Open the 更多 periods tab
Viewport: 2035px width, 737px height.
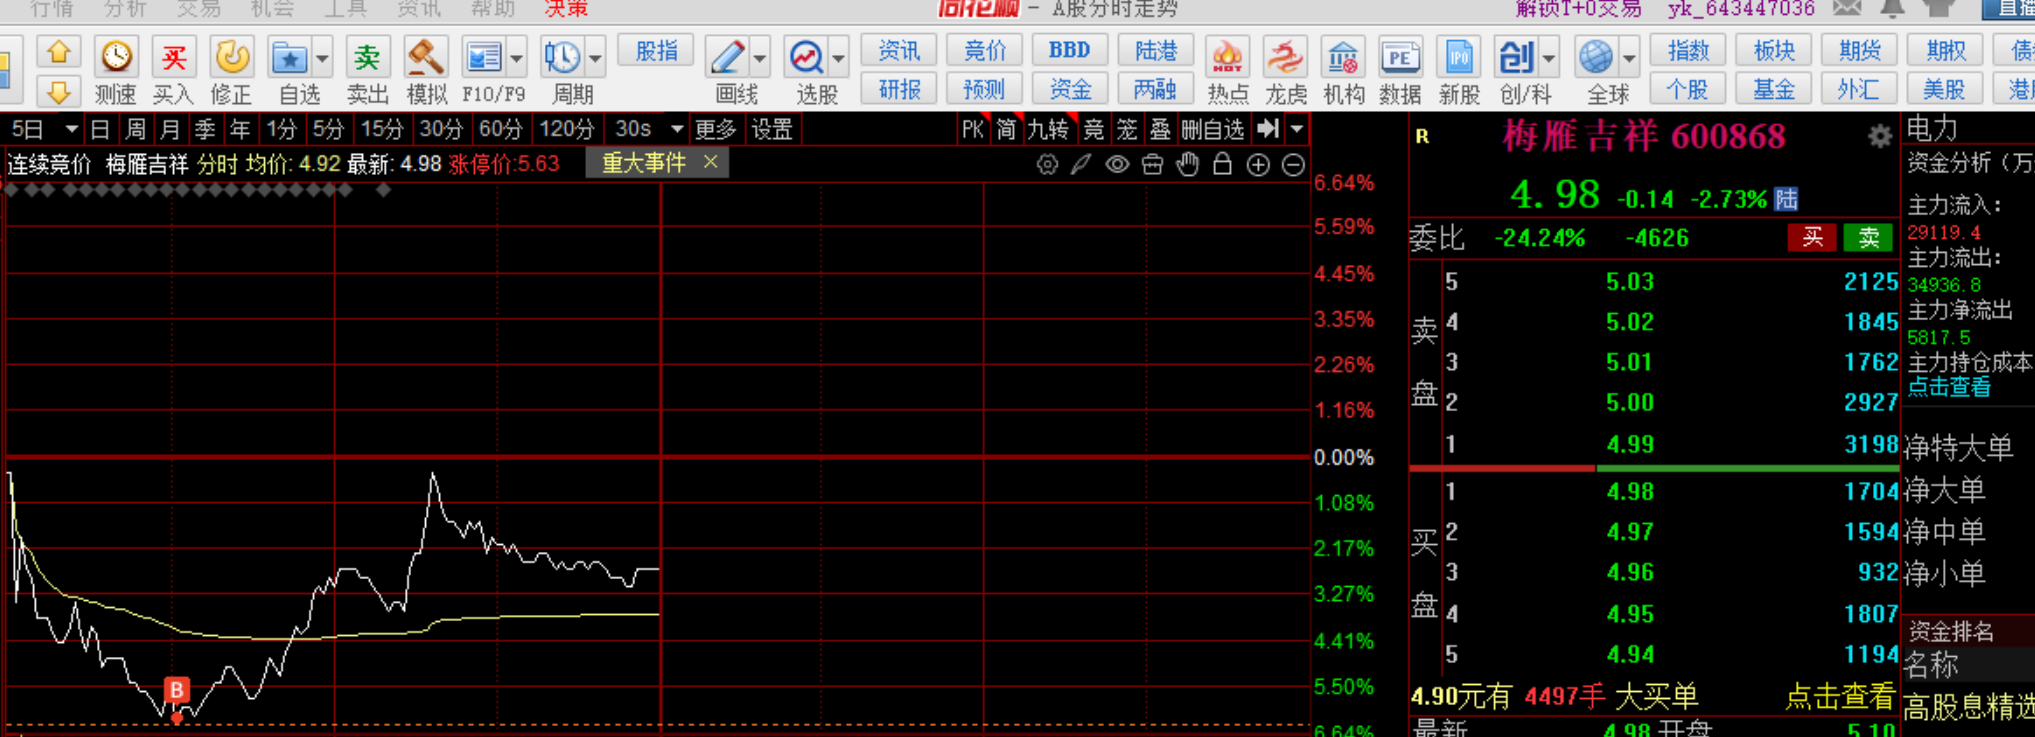(x=716, y=130)
